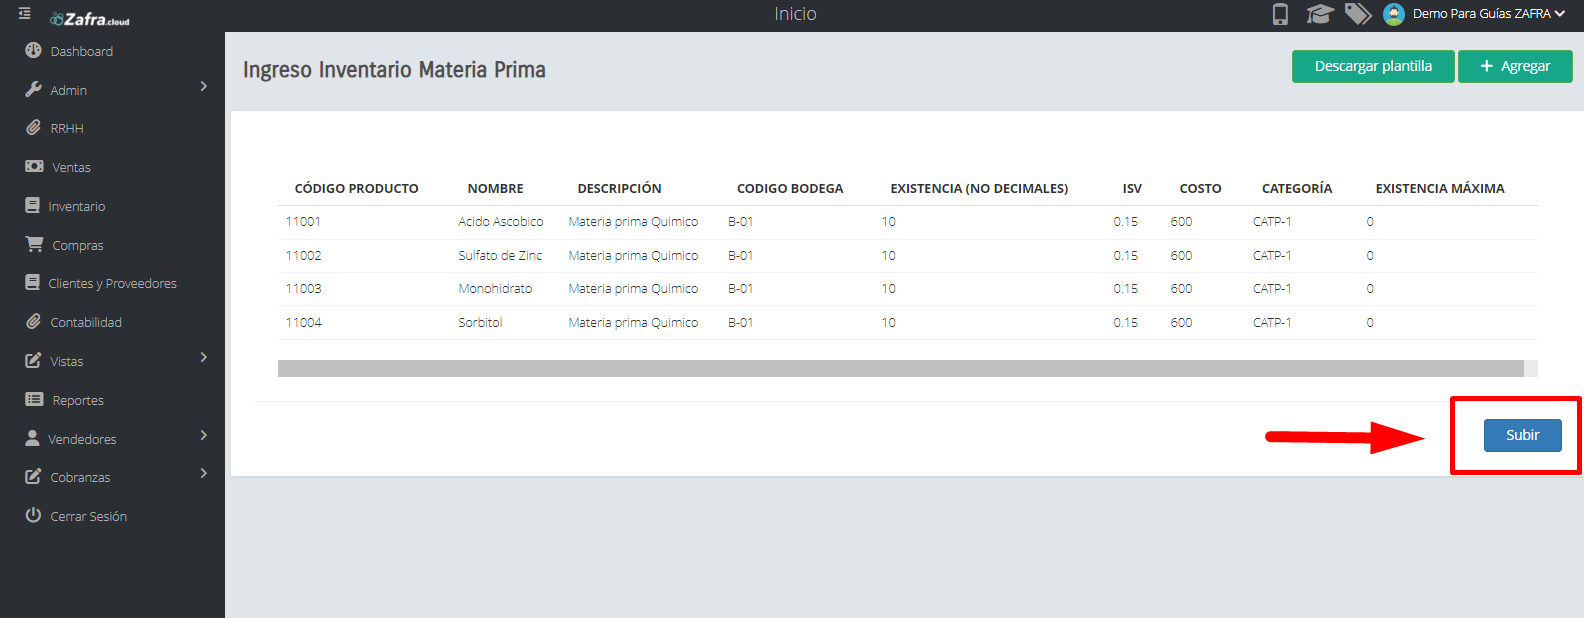Click the EXISTENCIA (NO DECIMALES) column header

pyautogui.click(x=979, y=188)
